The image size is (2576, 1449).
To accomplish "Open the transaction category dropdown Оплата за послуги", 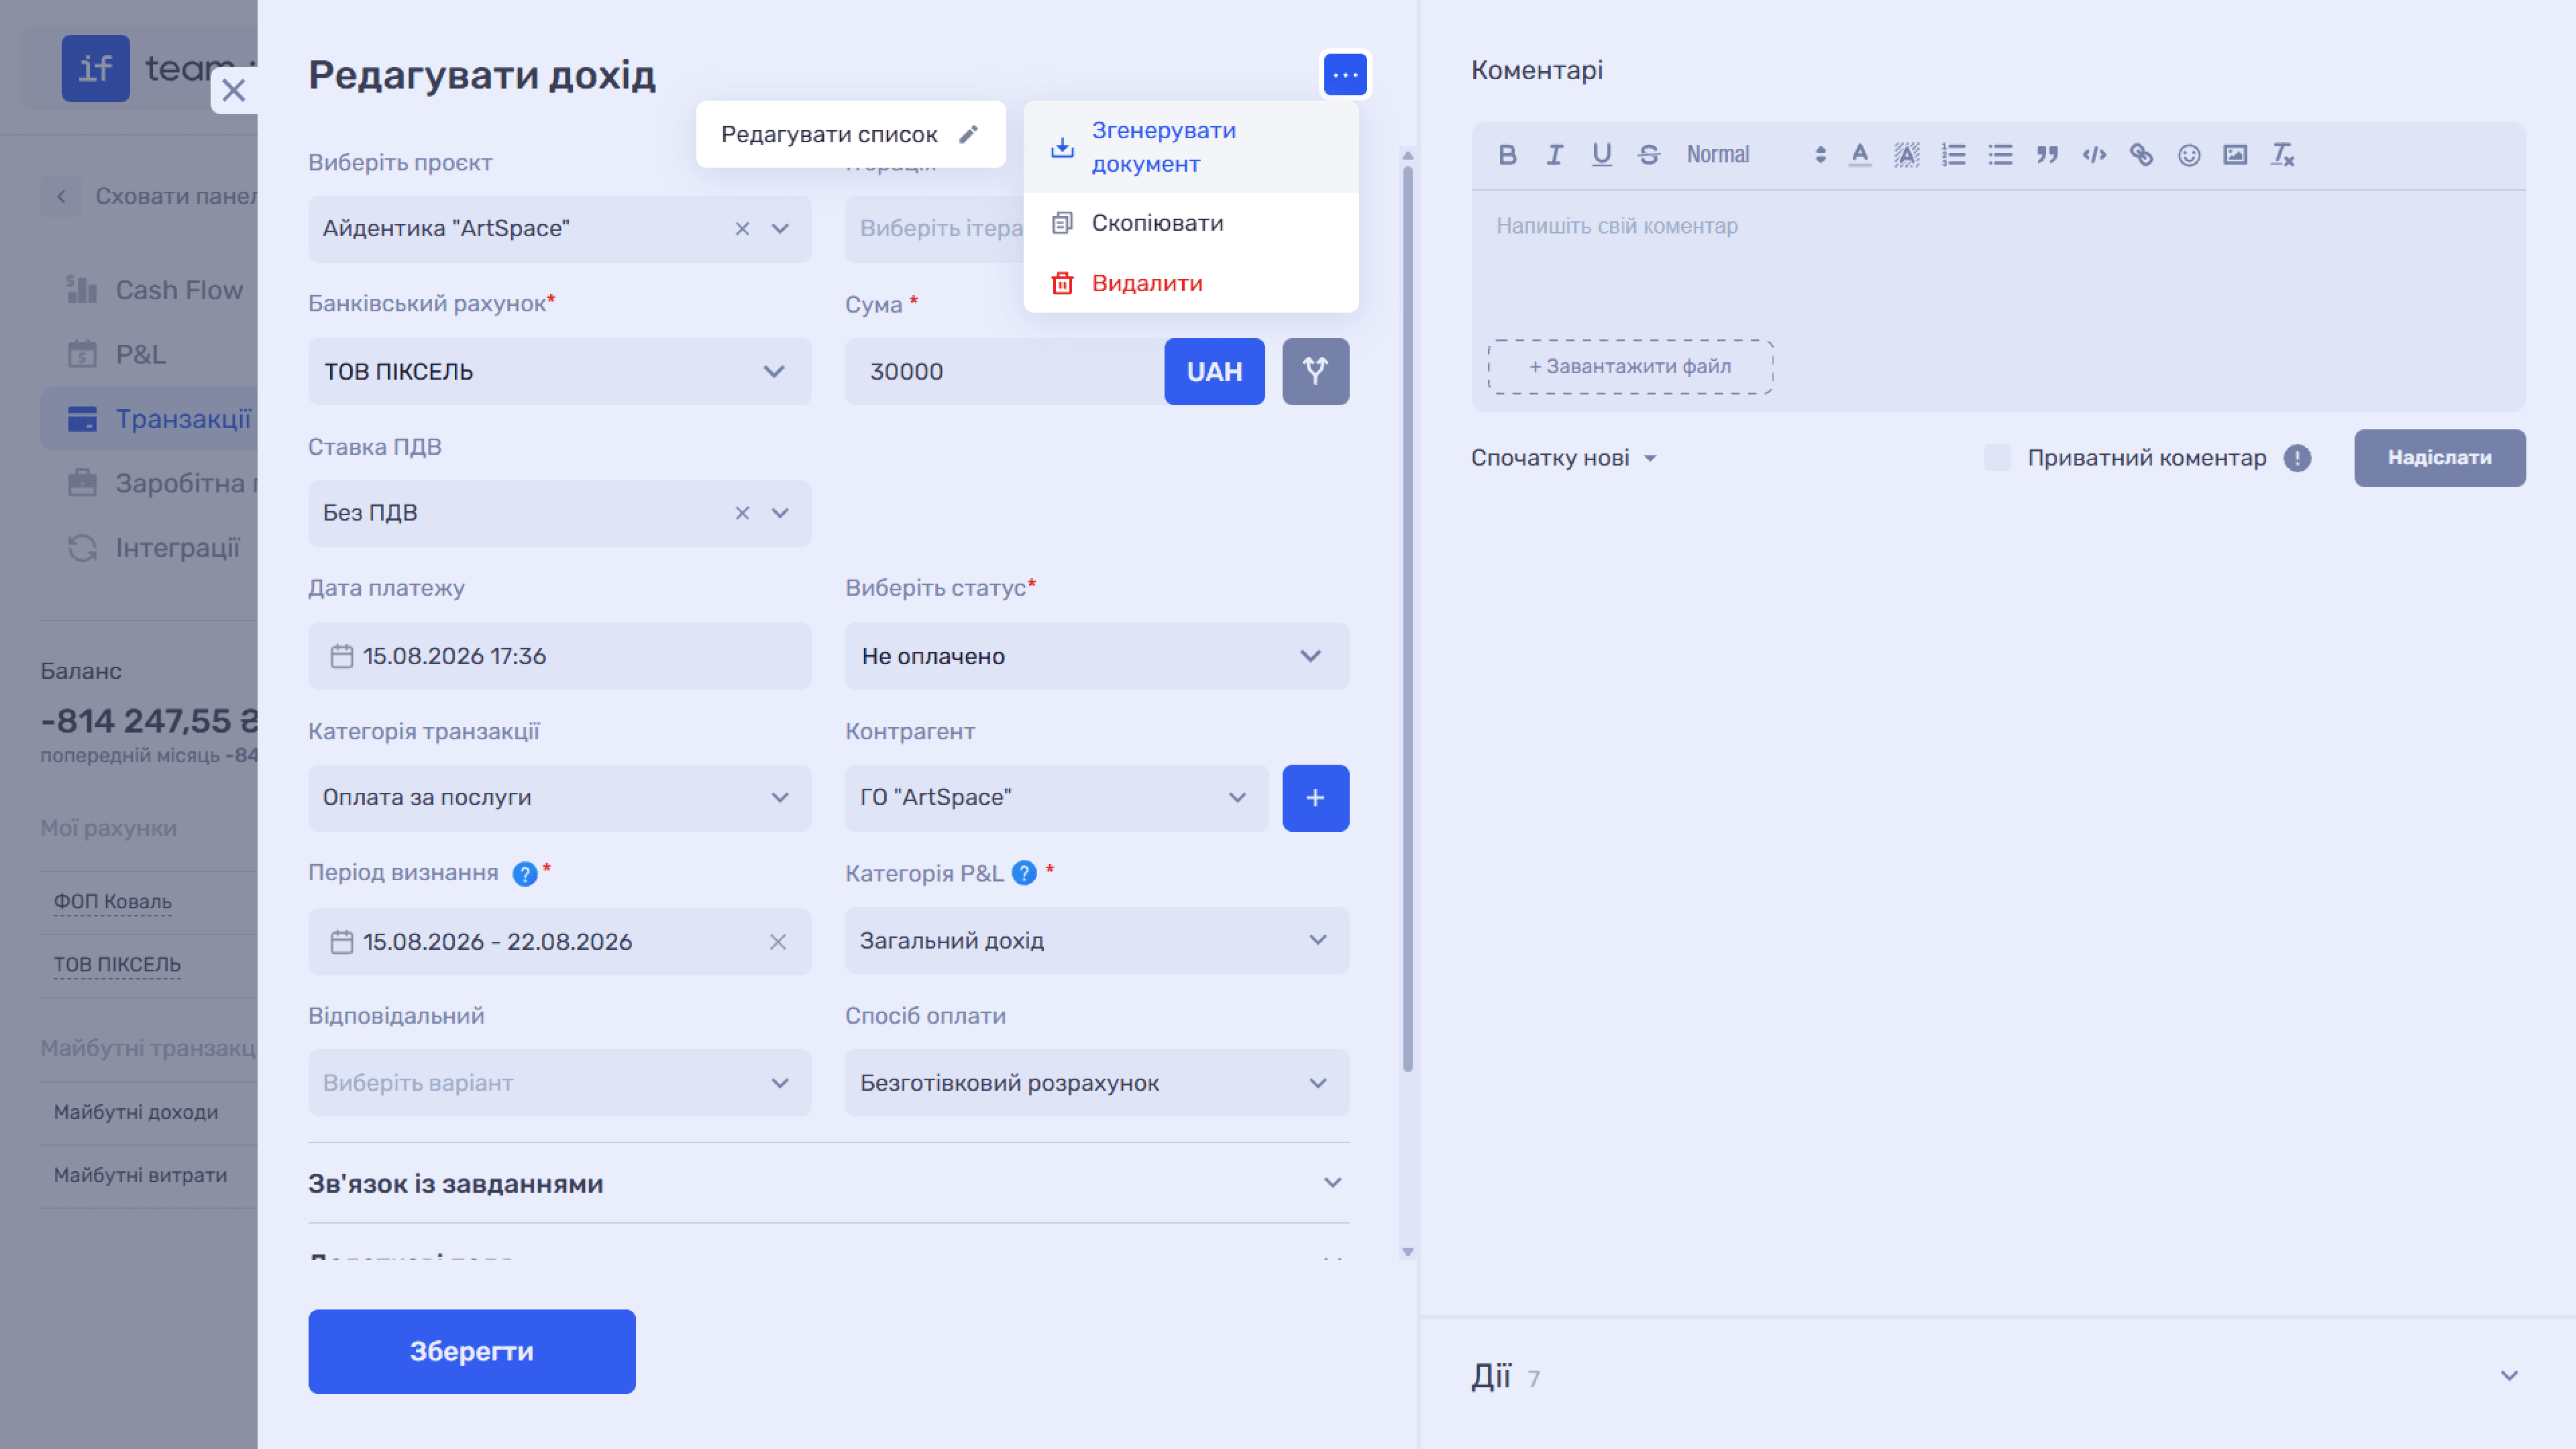I will (x=559, y=798).
